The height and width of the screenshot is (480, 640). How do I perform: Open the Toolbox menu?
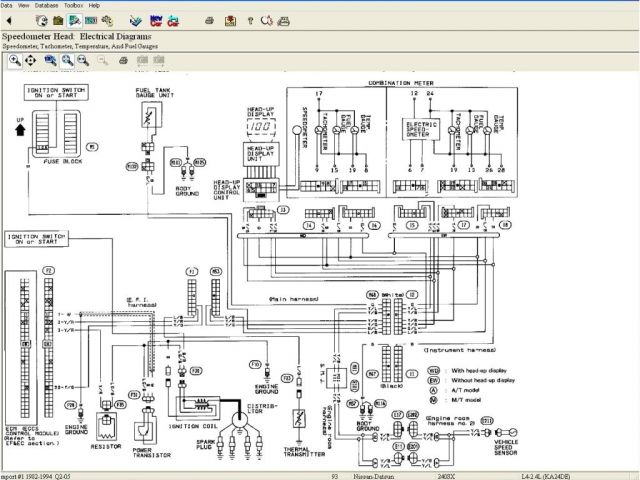[x=73, y=5]
